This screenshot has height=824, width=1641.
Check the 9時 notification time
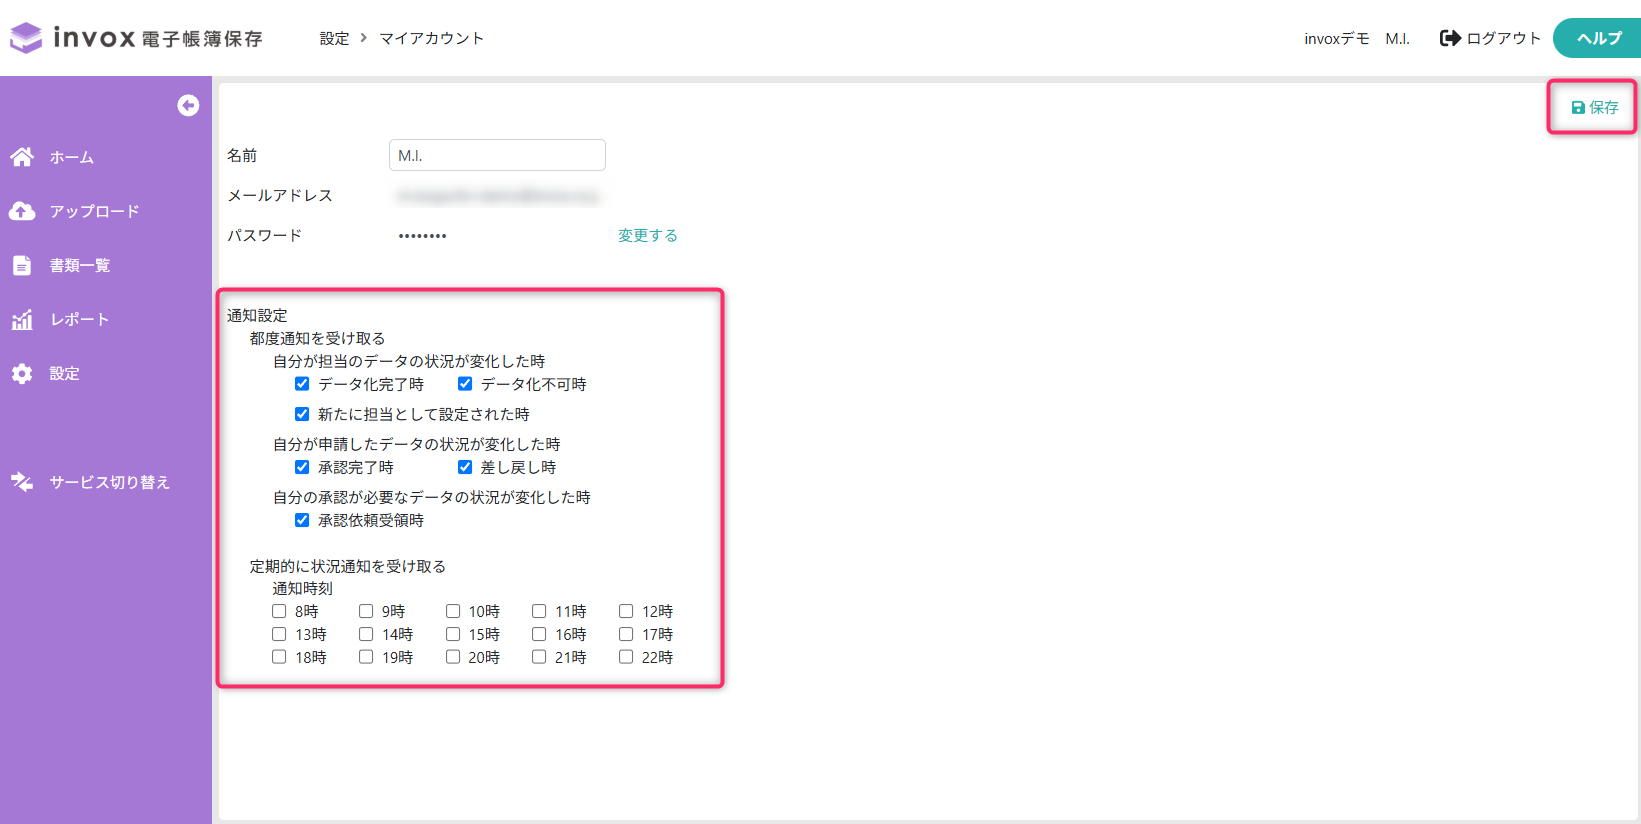(x=366, y=611)
